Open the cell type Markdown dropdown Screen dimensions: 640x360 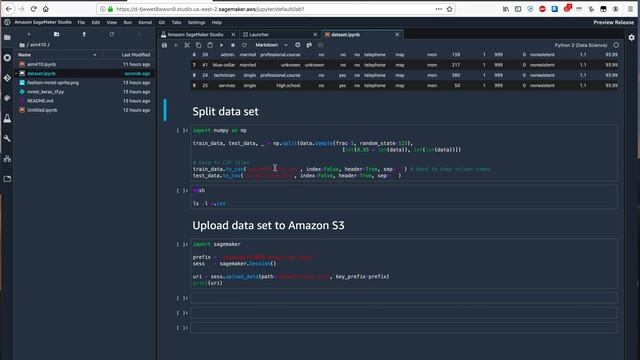pos(271,45)
